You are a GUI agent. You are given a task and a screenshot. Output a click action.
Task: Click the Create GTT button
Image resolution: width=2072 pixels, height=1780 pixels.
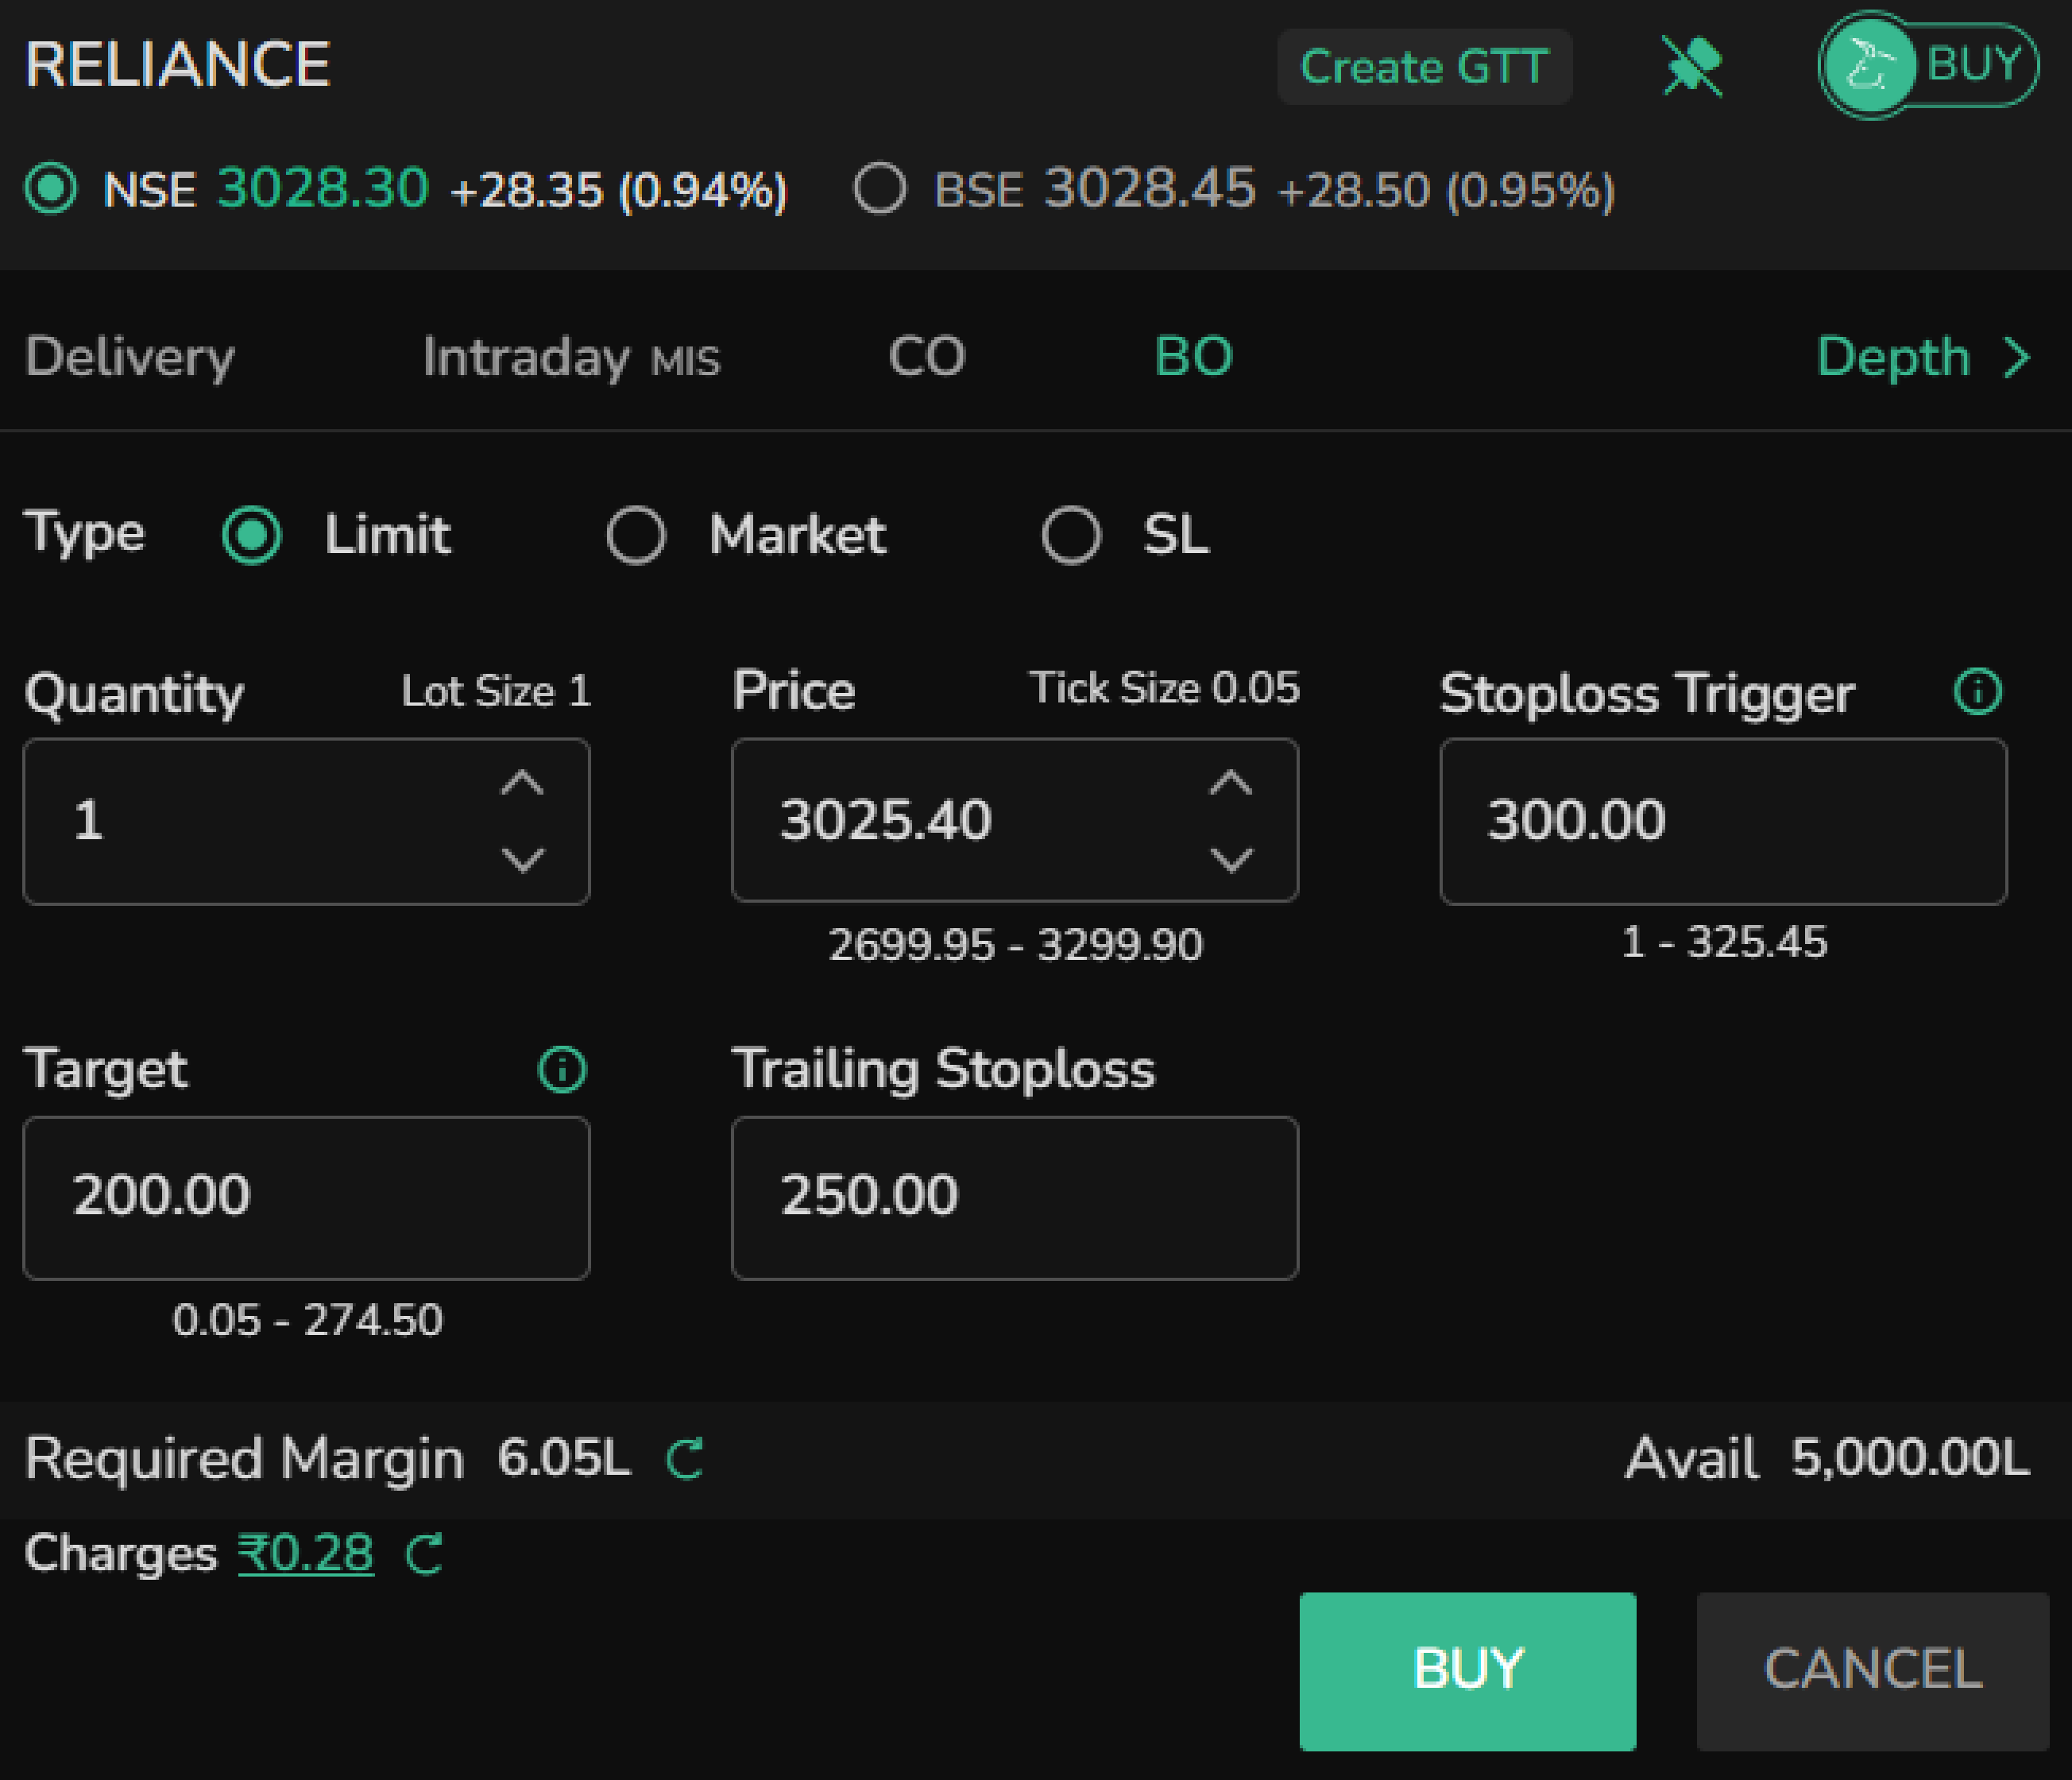point(1424,67)
